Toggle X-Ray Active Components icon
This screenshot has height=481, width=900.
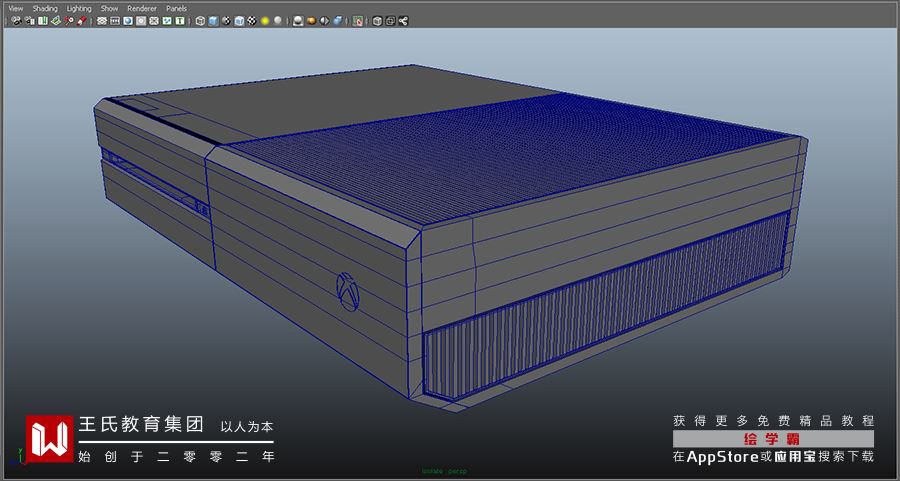click(x=390, y=21)
